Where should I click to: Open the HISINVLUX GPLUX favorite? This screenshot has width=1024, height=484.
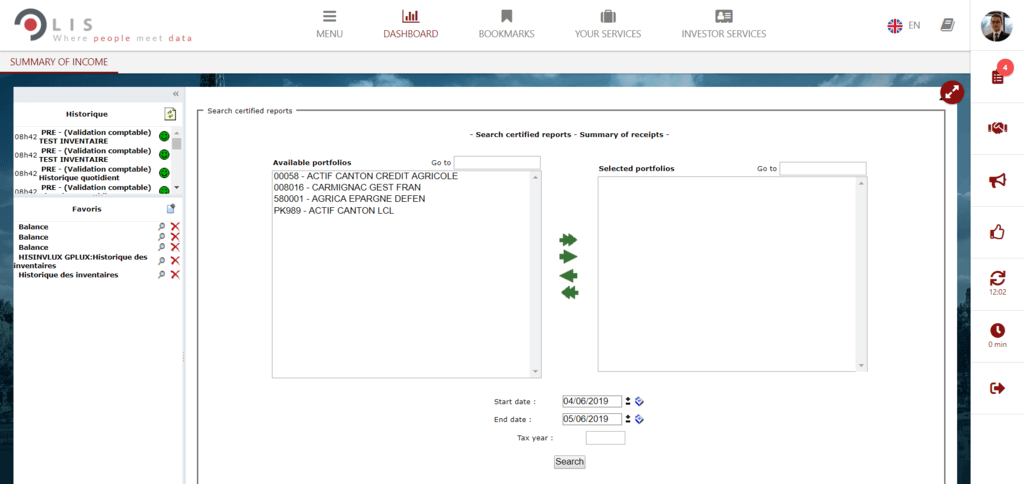click(x=80, y=261)
